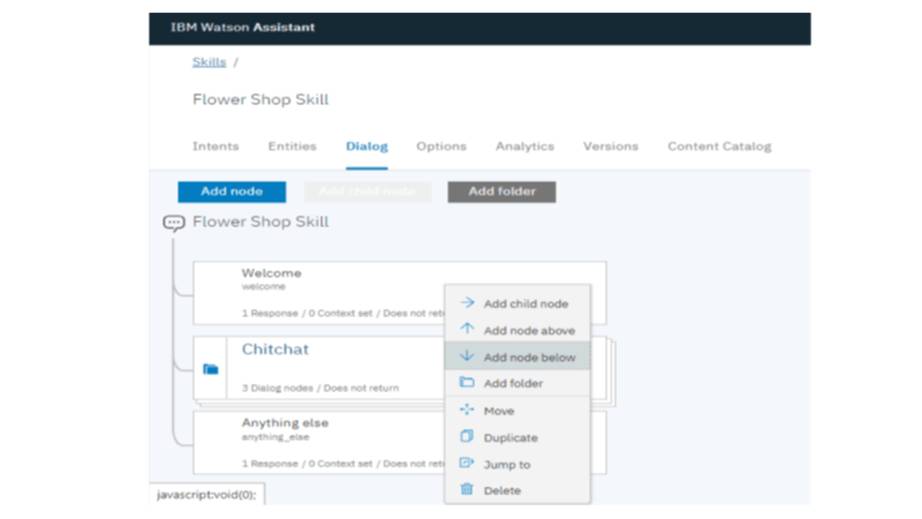Click the folder icon in the context menu
This screenshot has width=922, height=519.
point(466,383)
